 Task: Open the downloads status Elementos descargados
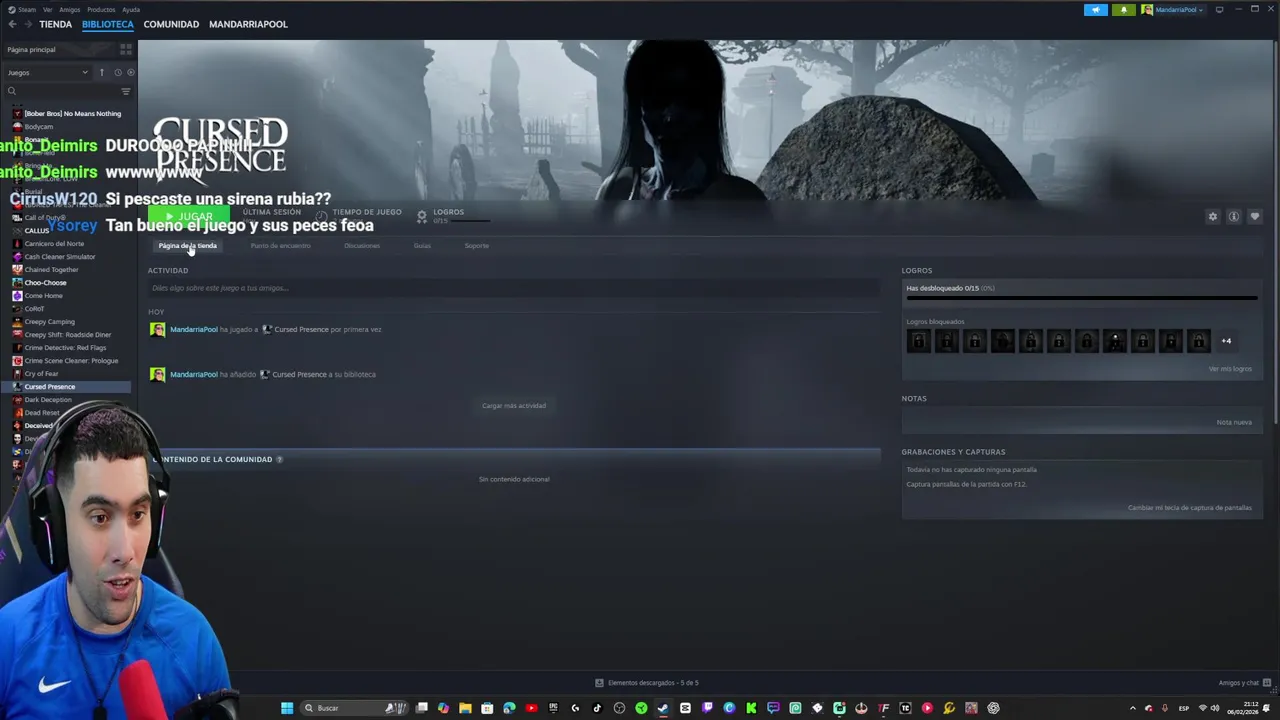click(647, 683)
